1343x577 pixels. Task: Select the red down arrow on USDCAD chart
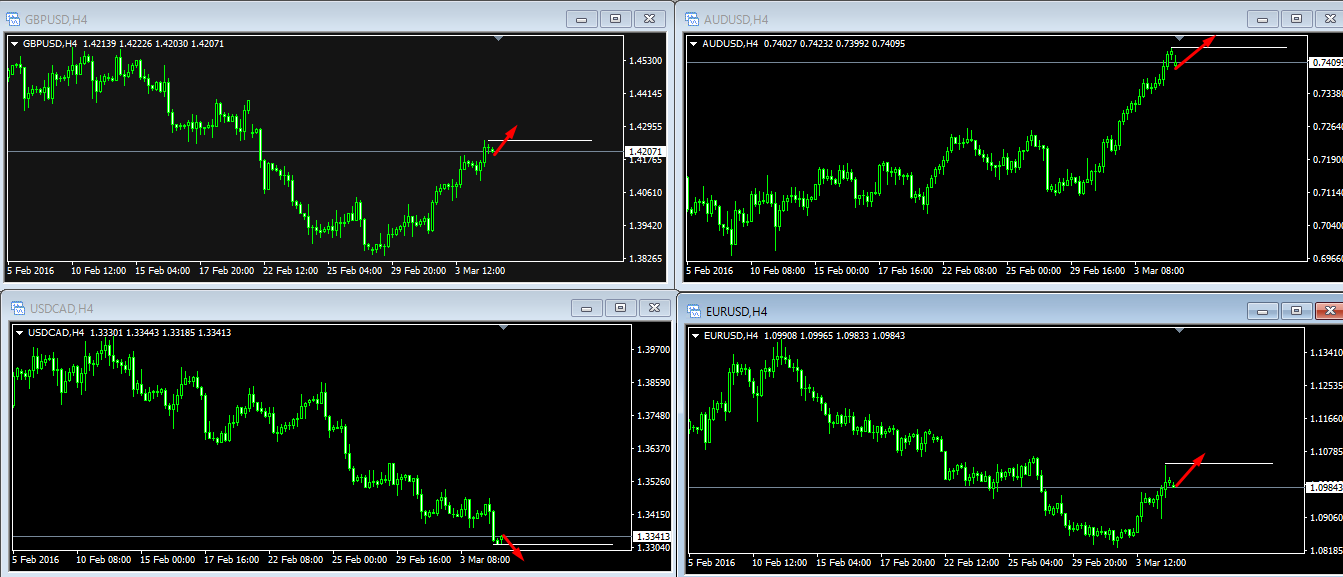(x=510, y=547)
